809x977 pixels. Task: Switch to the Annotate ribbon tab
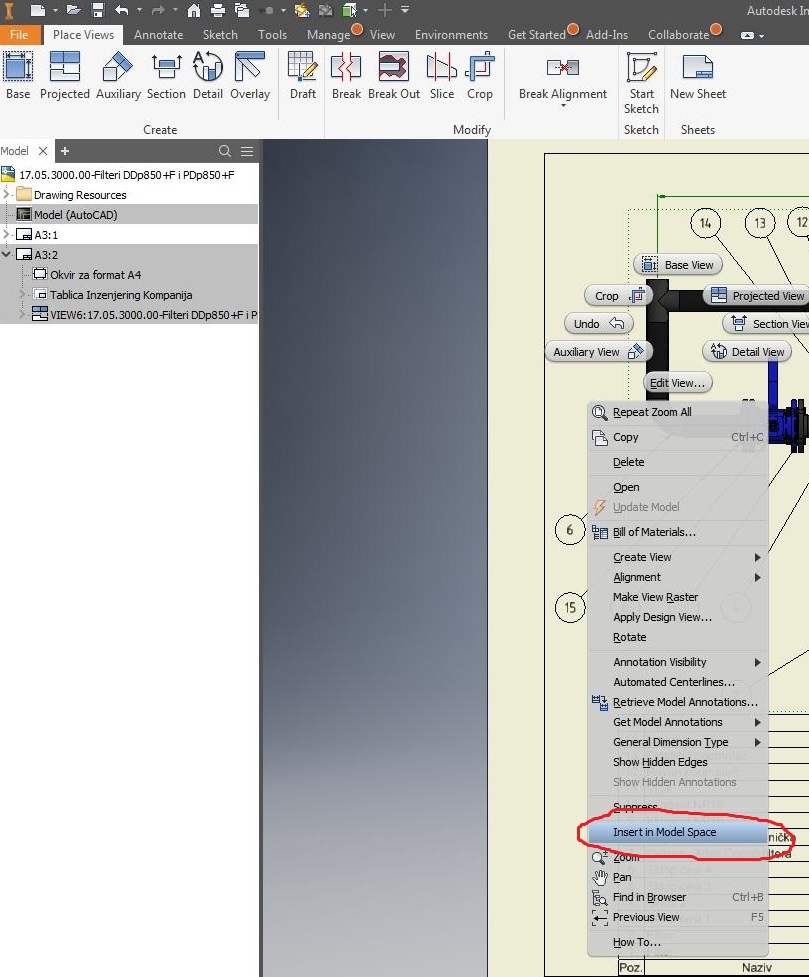(x=158, y=33)
